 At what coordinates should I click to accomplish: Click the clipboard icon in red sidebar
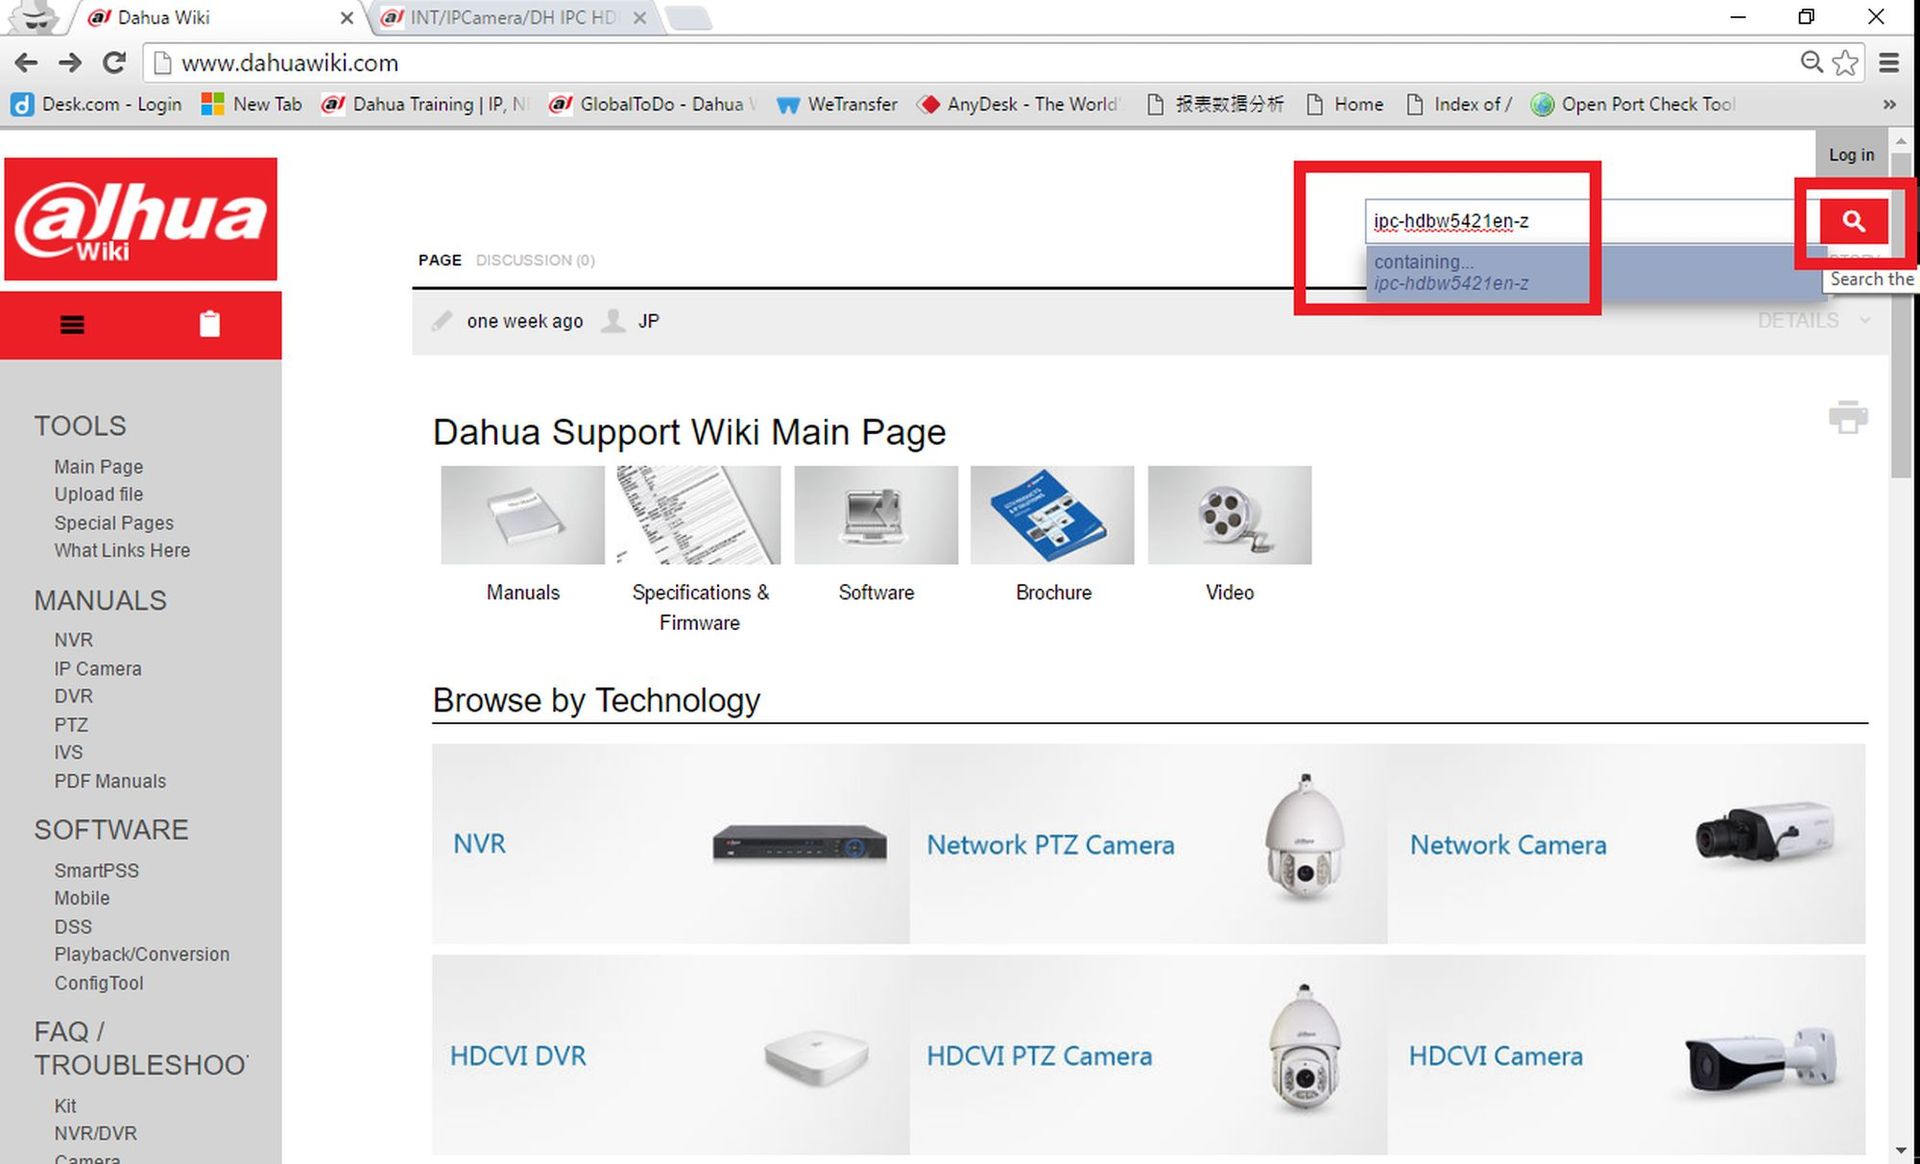(209, 324)
